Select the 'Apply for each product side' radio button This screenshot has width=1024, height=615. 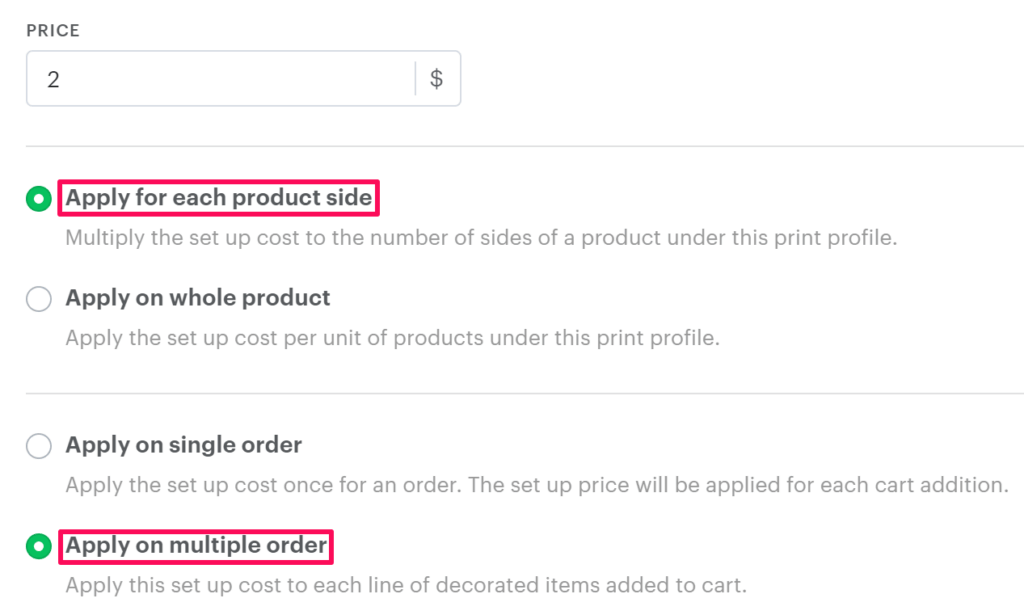pyautogui.click(x=38, y=199)
